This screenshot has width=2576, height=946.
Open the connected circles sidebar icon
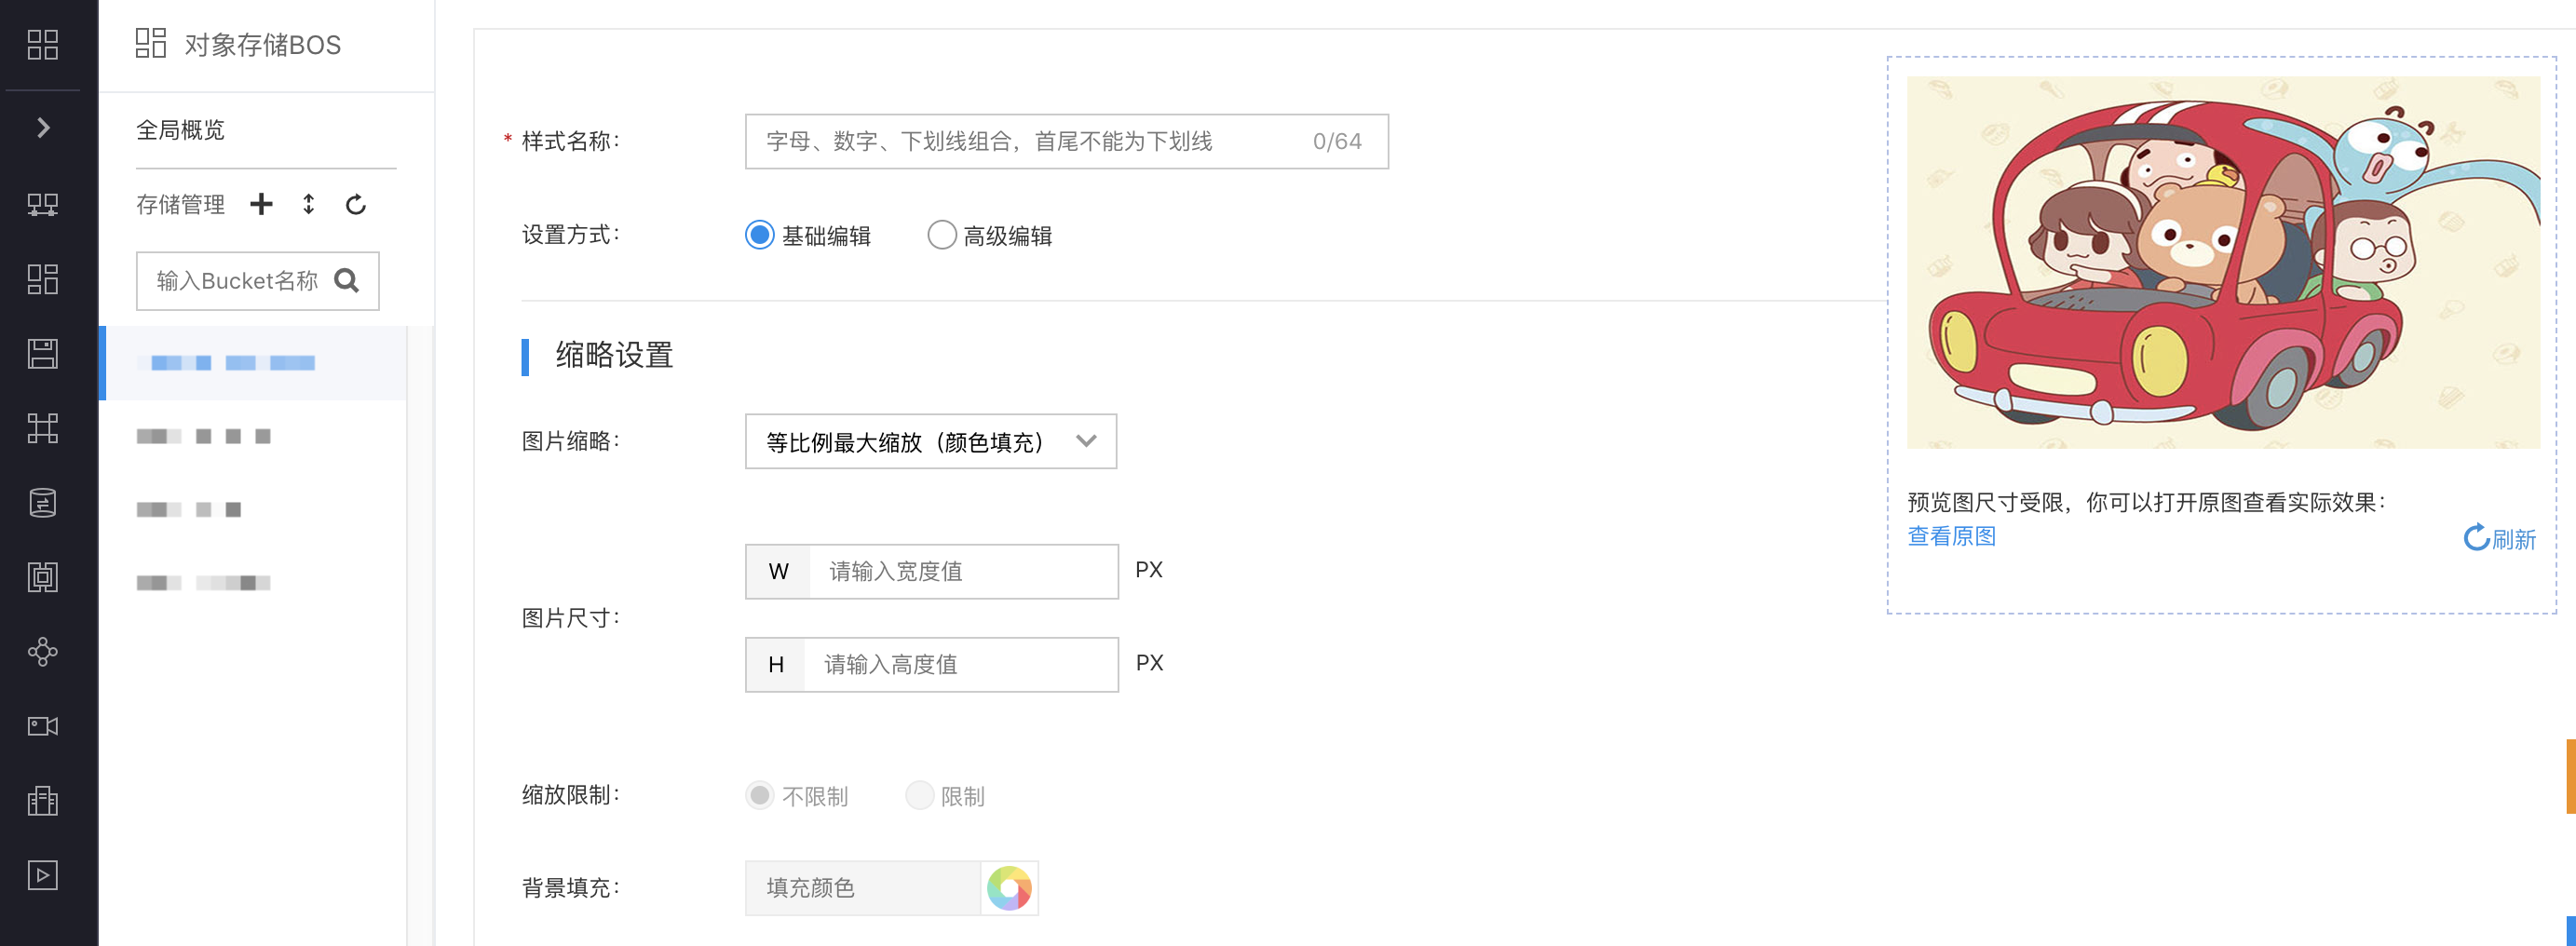click(43, 652)
